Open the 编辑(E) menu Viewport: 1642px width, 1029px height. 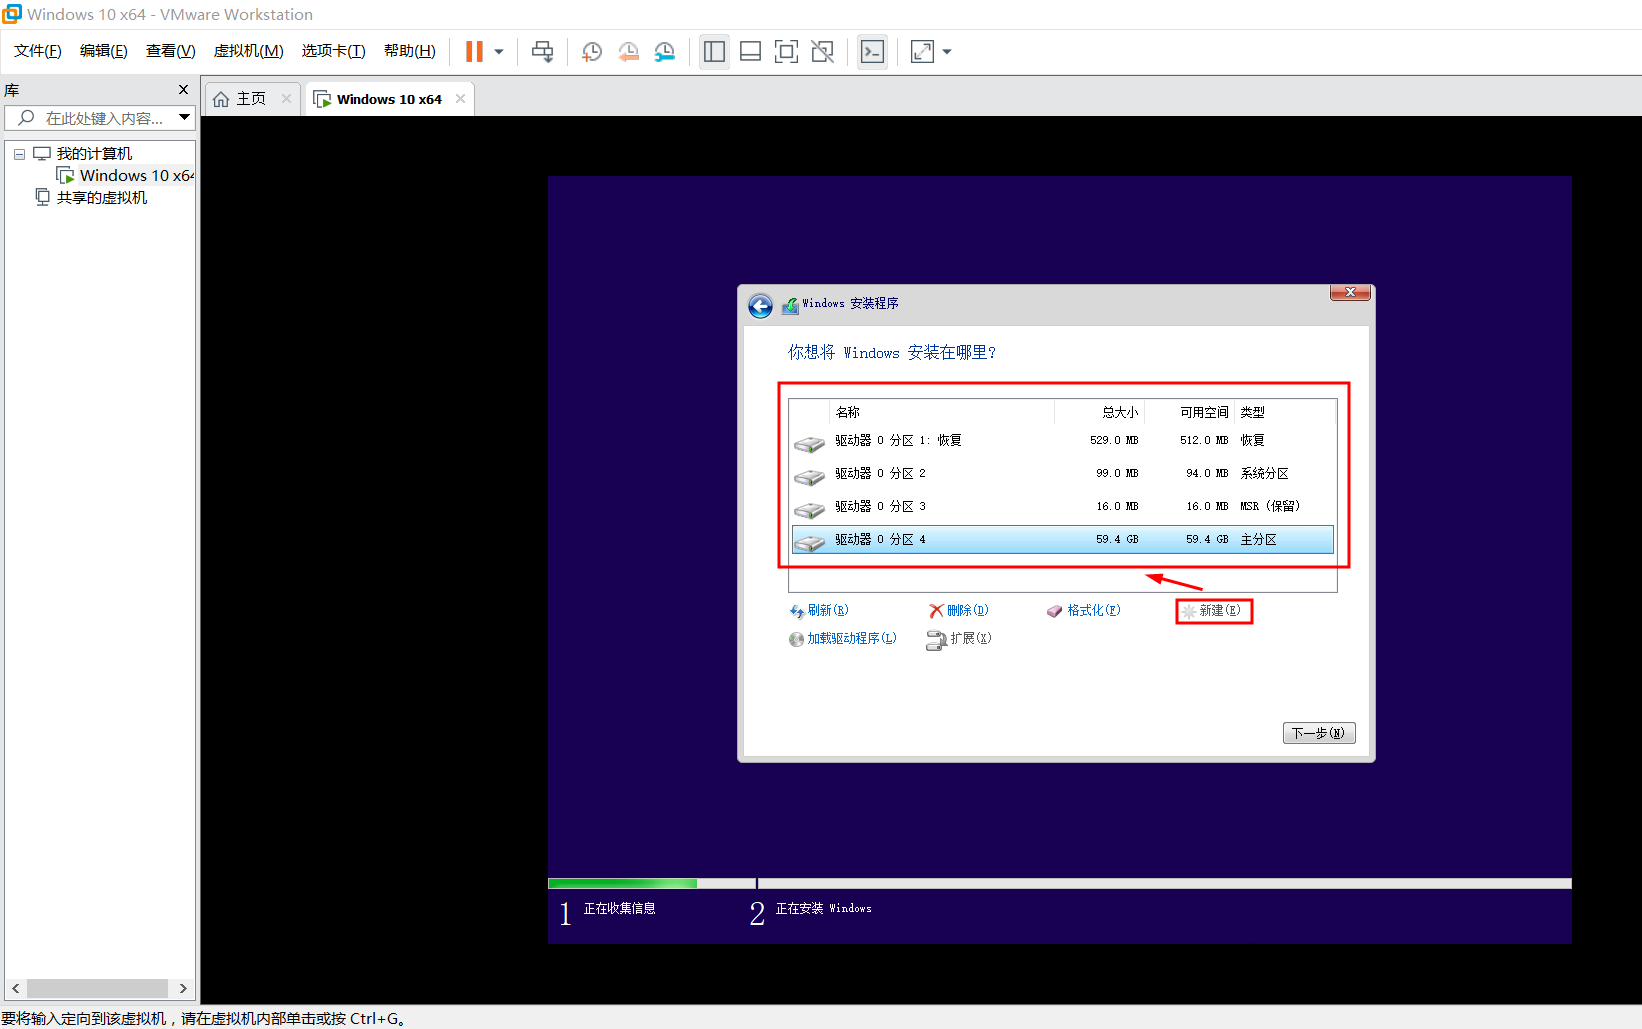coord(103,51)
